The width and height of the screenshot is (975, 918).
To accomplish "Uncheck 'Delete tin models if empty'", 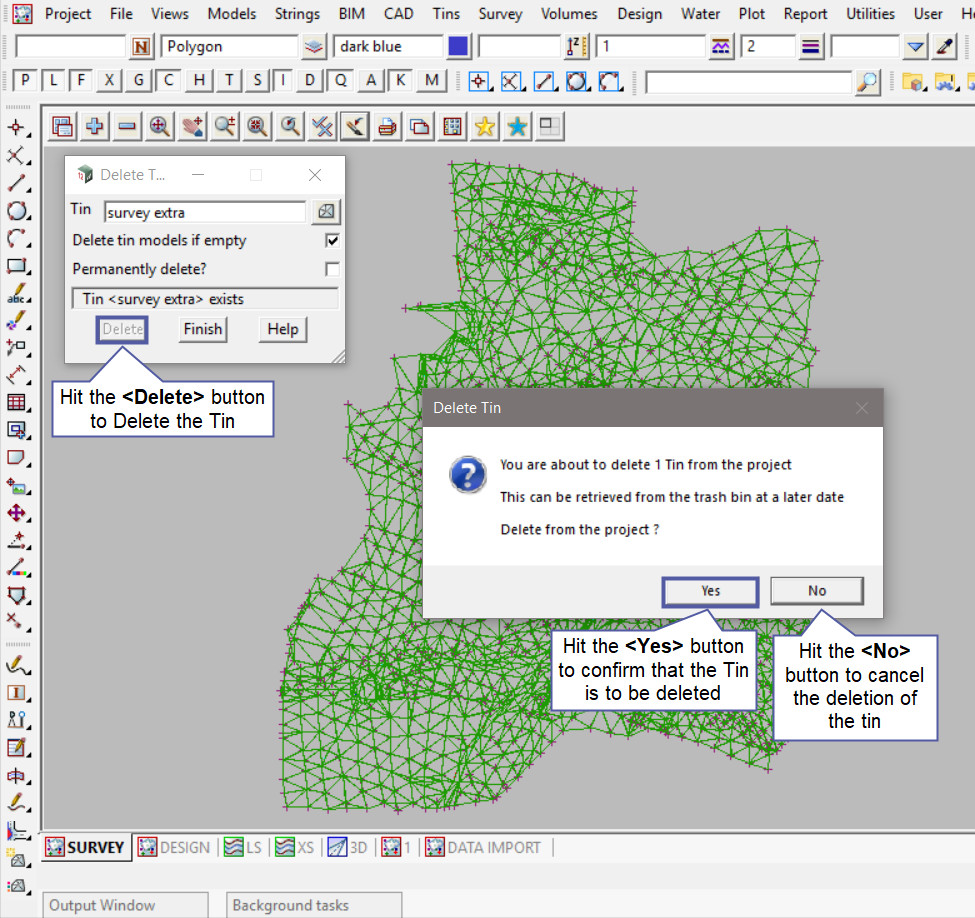I will coord(332,241).
